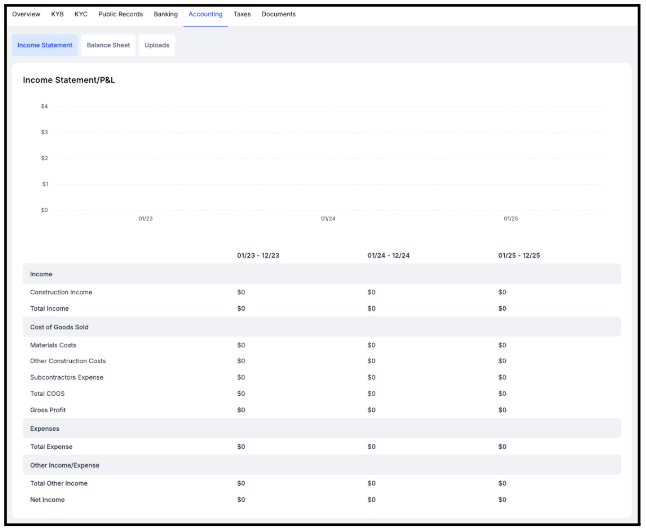Select the Gross Profit row label
The width and height of the screenshot is (646, 532).
(x=48, y=410)
